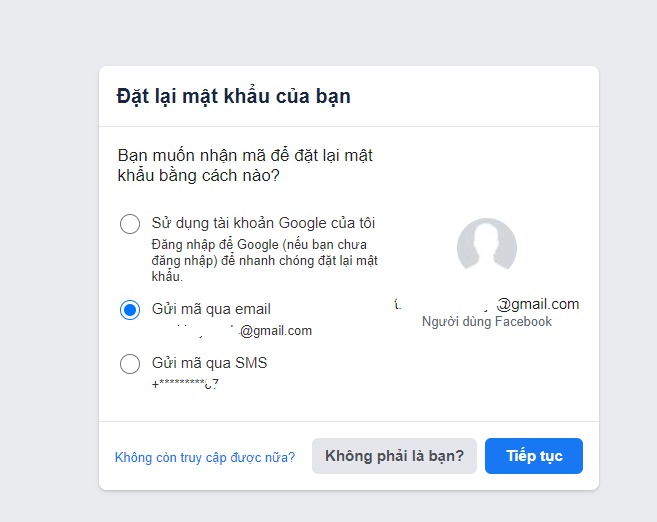Image resolution: width=657 pixels, height=522 pixels.
Task: Click masked gmail address under email option
Action: [235, 331]
